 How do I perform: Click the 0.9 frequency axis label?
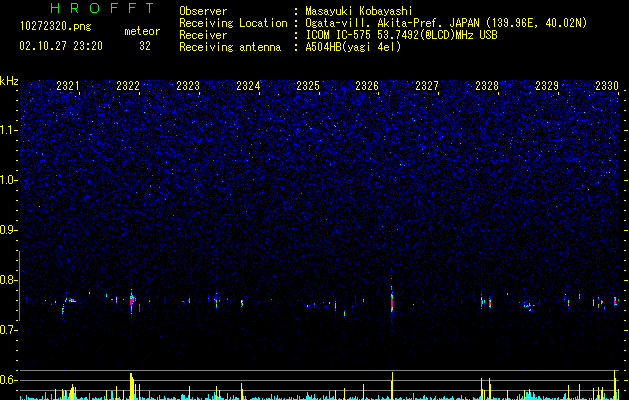(x=8, y=230)
